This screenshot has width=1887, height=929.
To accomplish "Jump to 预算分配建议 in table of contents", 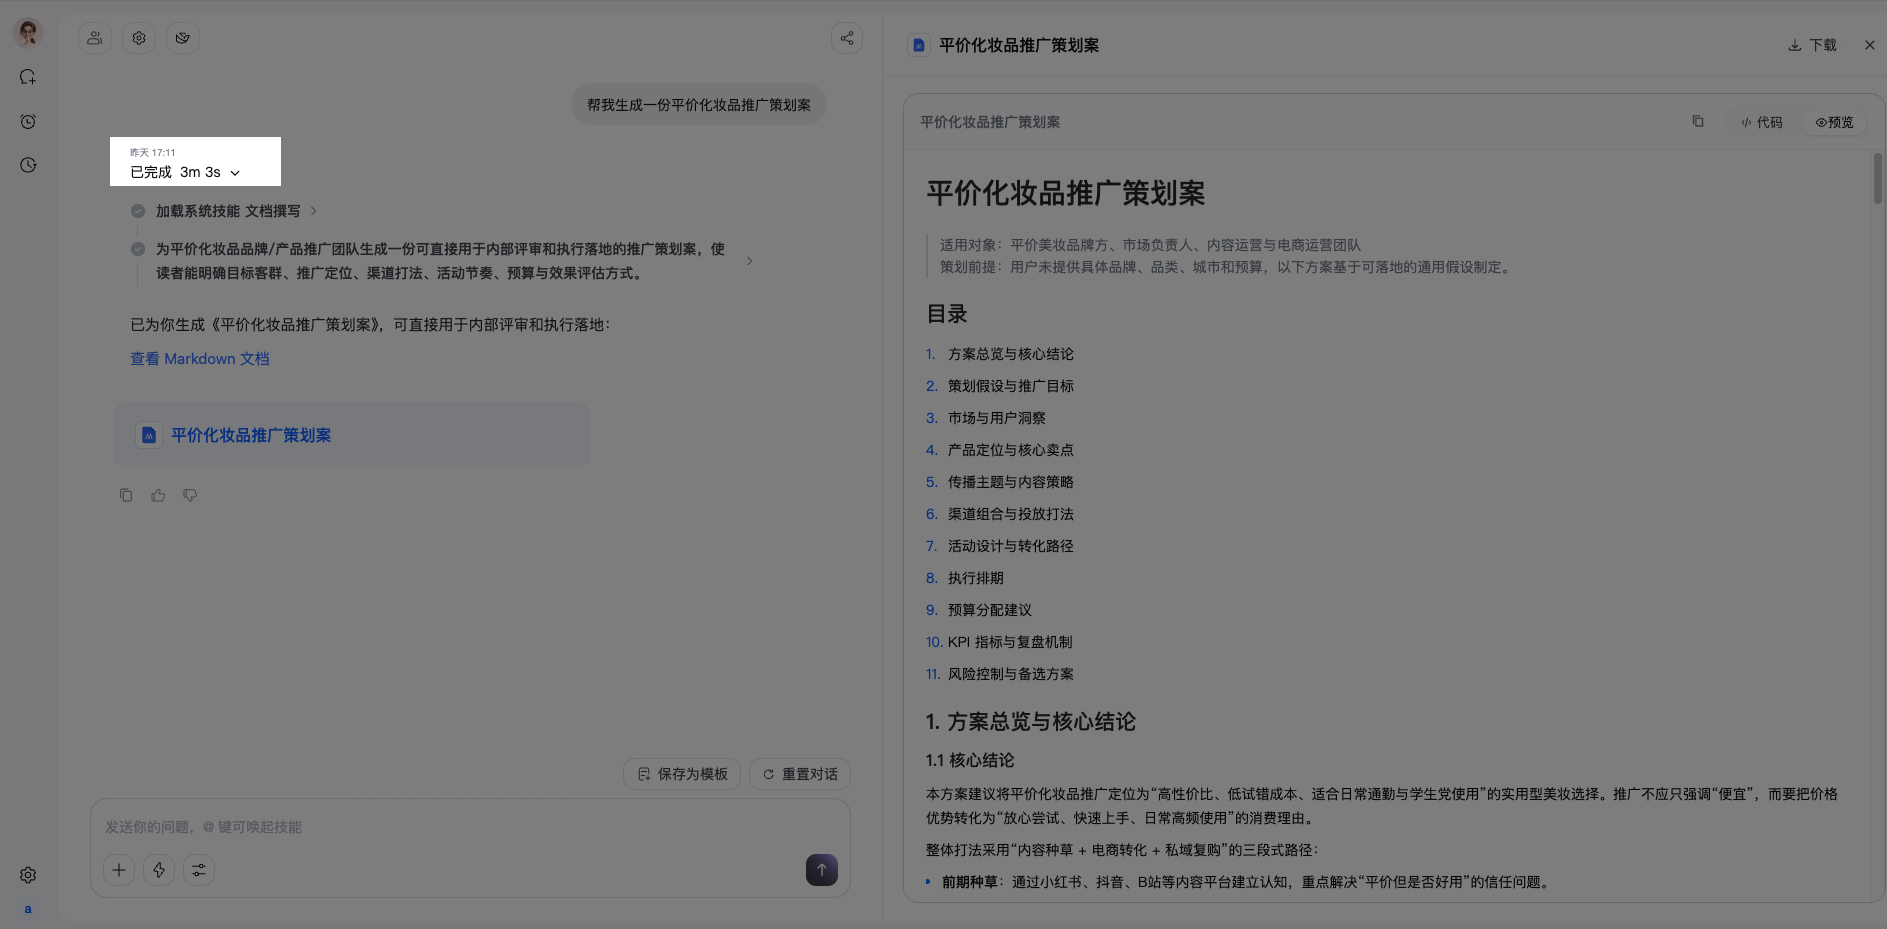I will 990,610.
